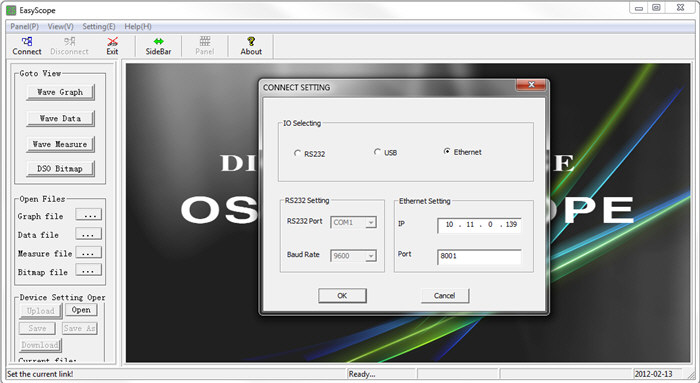
Task: Open the View(V) menu
Action: (60, 26)
